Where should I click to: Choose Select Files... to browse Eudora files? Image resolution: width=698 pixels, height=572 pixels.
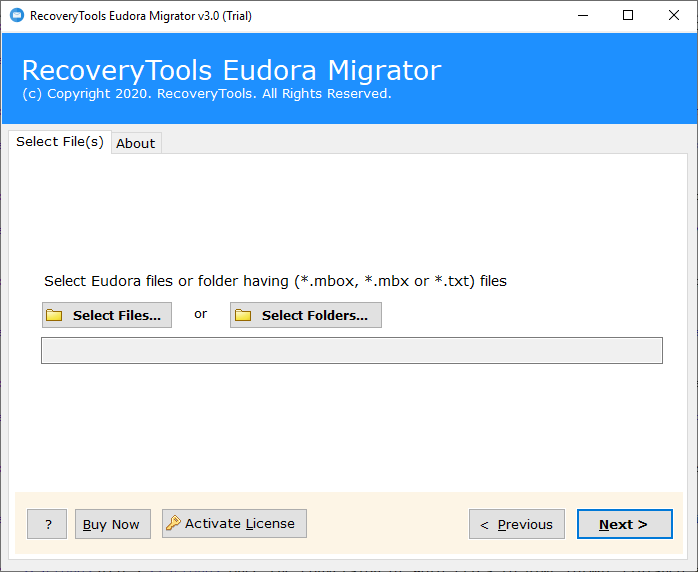pyautogui.click(x=107, y=315)
